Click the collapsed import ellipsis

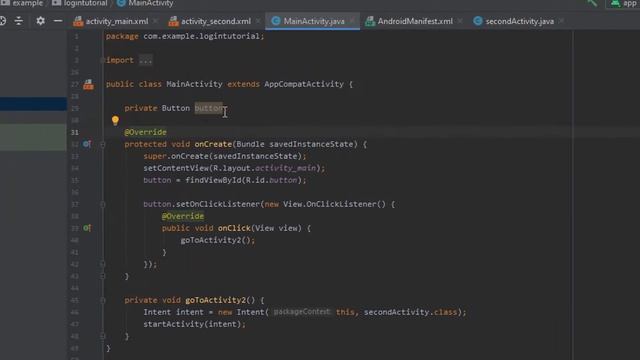point(145,60)
